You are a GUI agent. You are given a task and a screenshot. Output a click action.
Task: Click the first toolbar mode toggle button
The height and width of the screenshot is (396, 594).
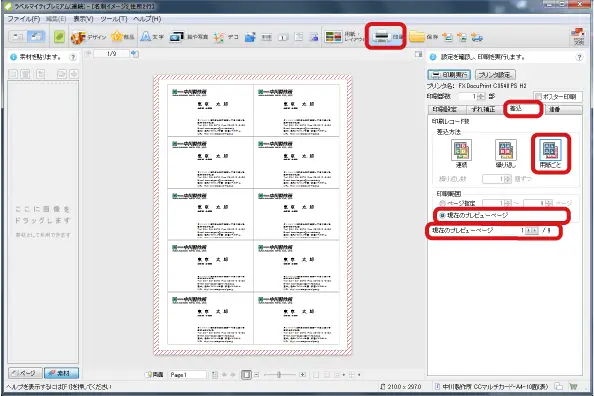click(18, 37)
